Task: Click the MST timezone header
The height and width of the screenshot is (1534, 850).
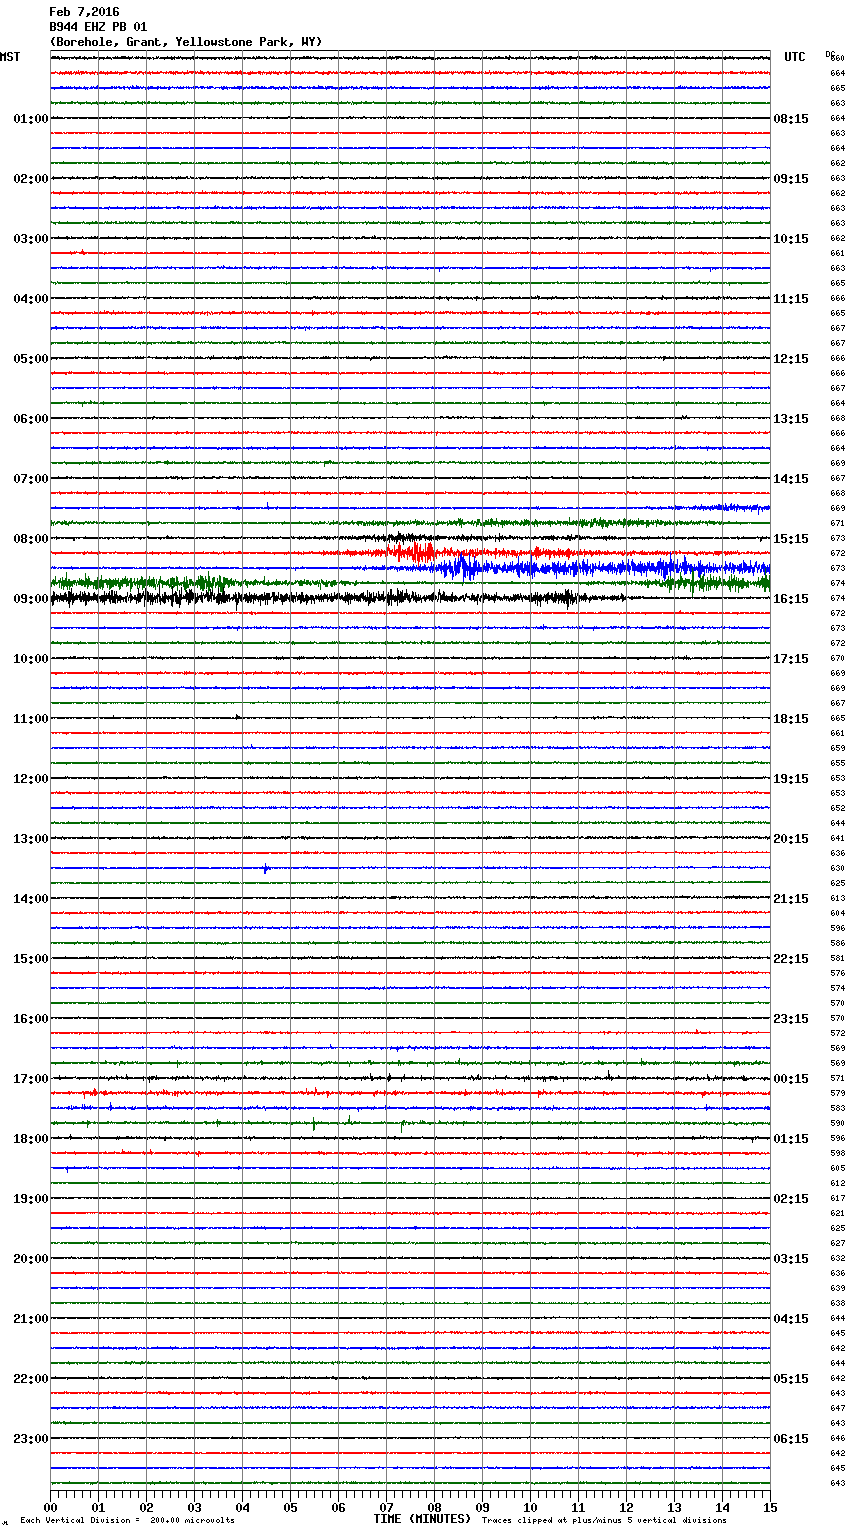Action: coord(10,57)
